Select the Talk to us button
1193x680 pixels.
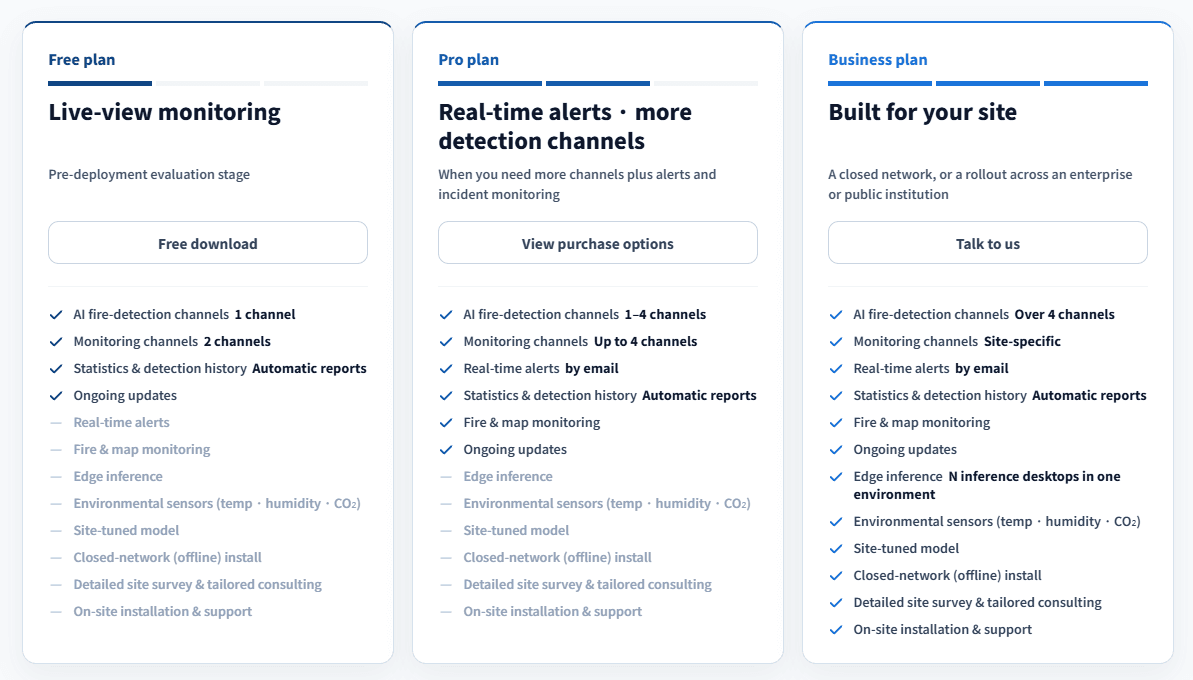click(988, 243)
